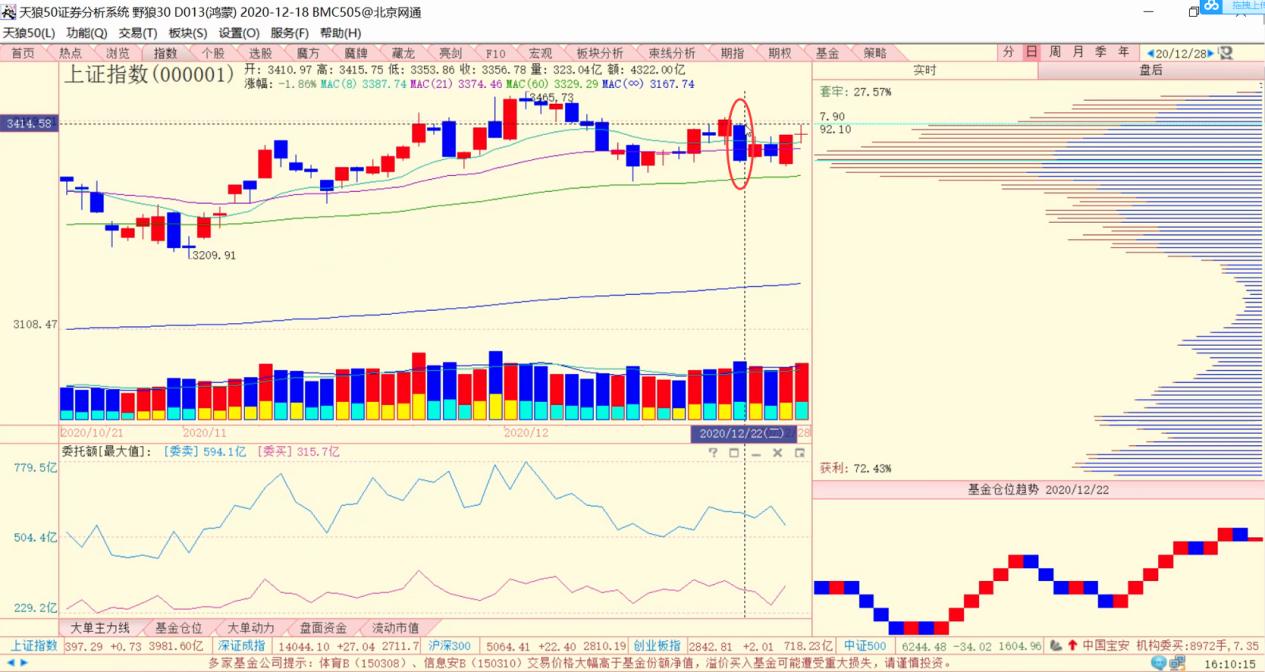Viewport: 1265px width, 672px height.
Task: Click 上证指数 in the status bar
Action: (x=34, y=646)
